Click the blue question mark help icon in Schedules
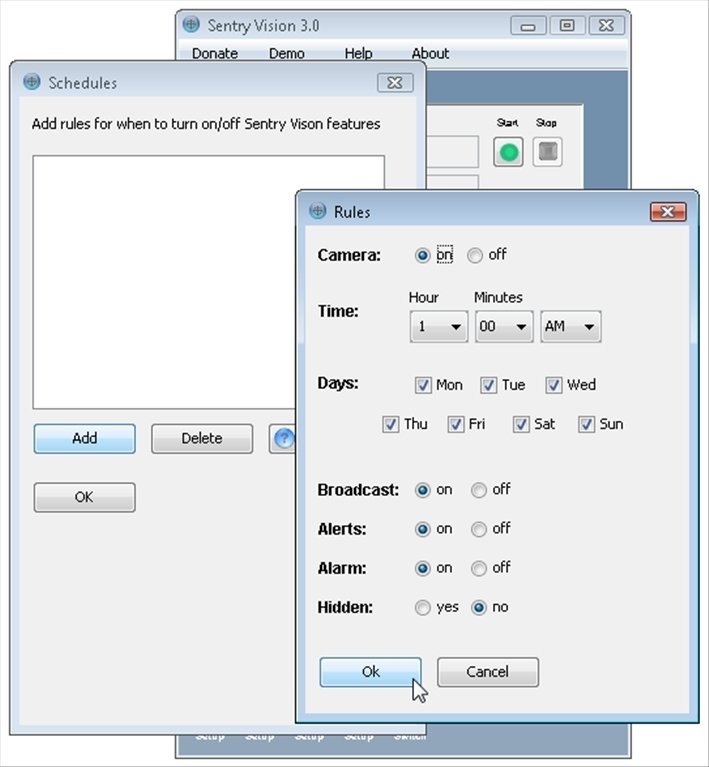 pyautogui.click(x=283, y=438)
